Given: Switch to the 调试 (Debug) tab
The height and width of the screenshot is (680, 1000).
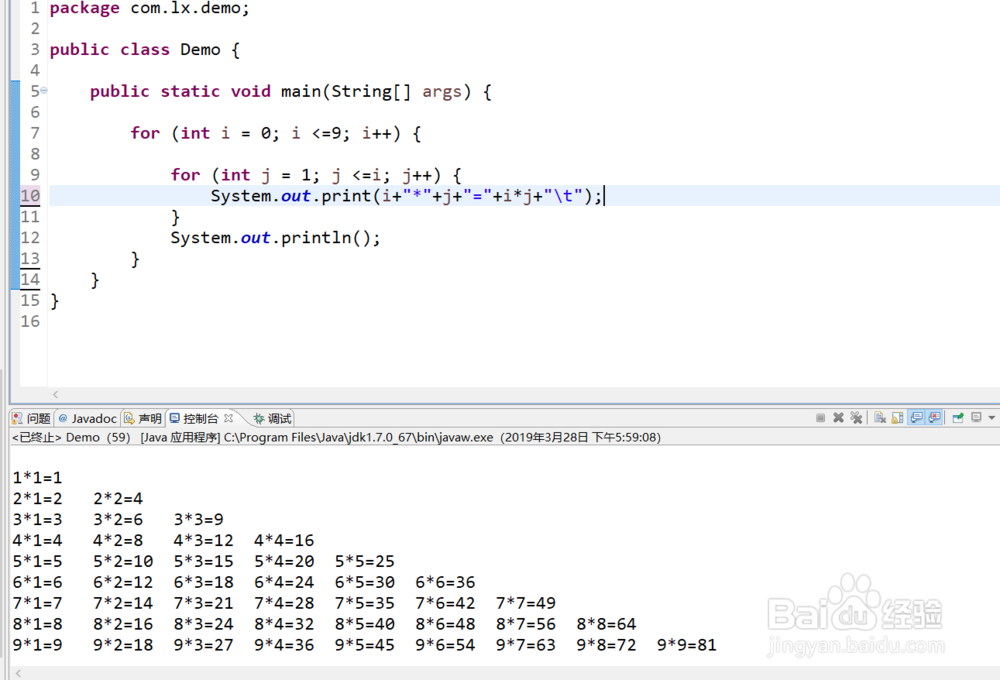Looking at the screenshot, I should pyautogui.click(x=272, y=418).
